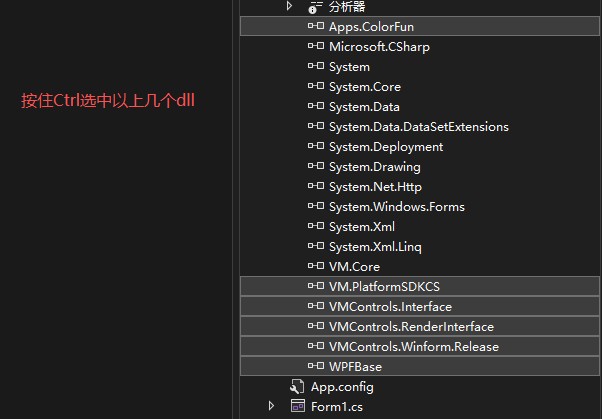Viewport: 602px width, 419px height.
Task: Select the VMControls.RenderInterface reference
Action: pos(411,327)
